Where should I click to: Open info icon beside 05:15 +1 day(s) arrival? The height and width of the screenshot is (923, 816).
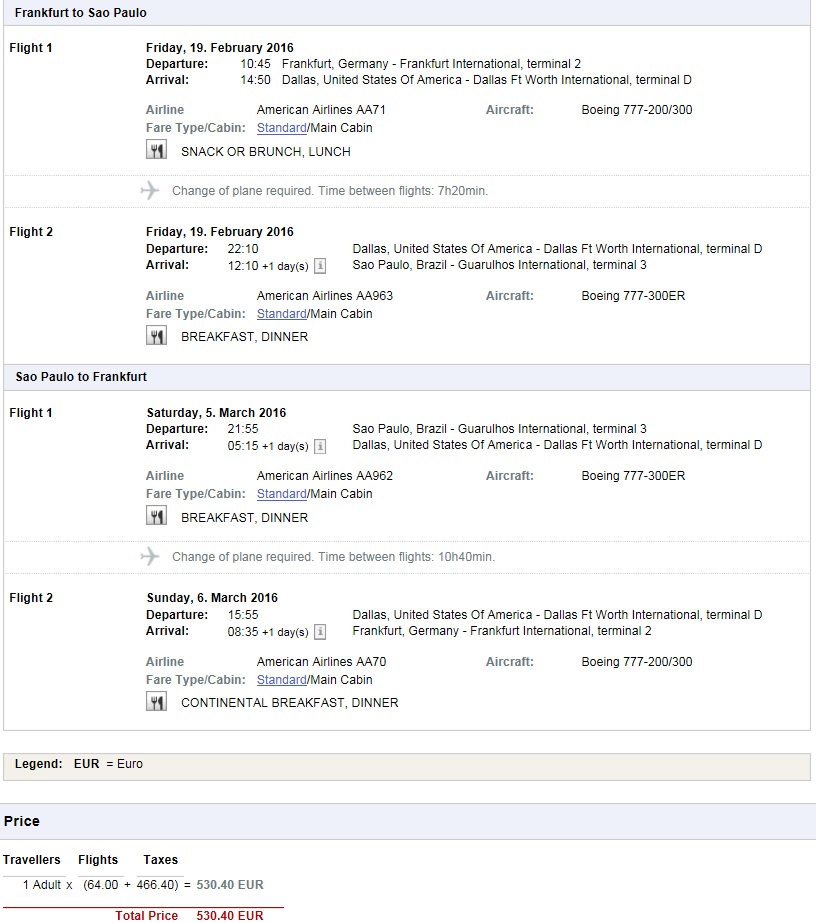[x=320, y=446]
